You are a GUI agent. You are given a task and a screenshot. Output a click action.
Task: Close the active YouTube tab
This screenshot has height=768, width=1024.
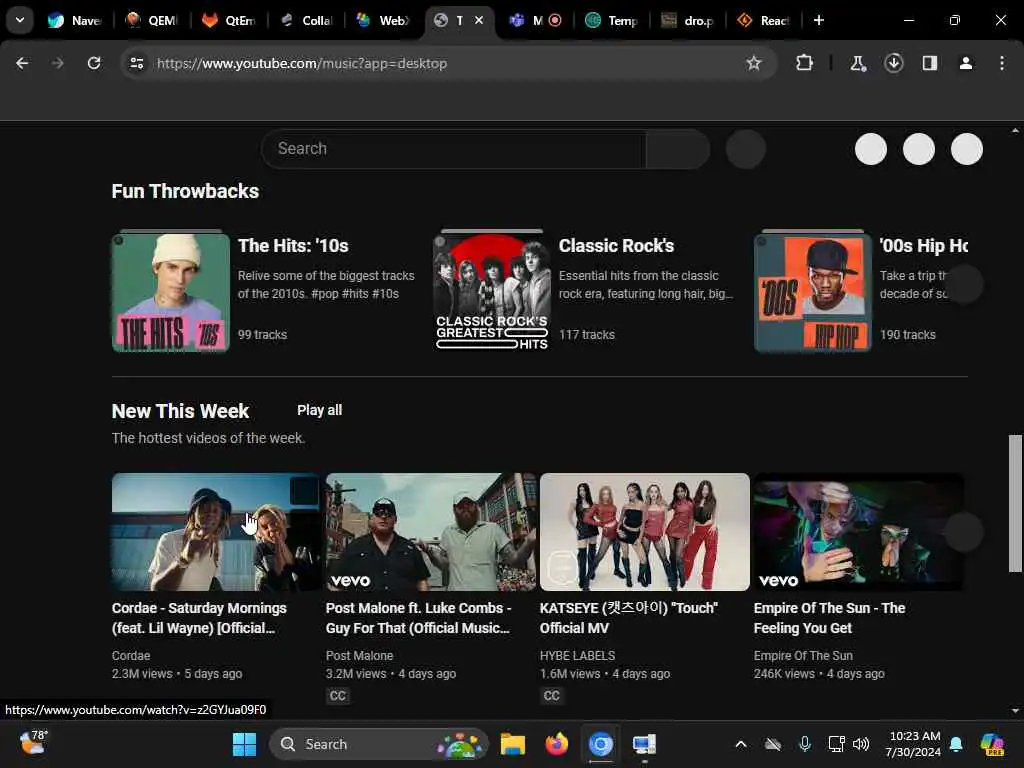479,20
